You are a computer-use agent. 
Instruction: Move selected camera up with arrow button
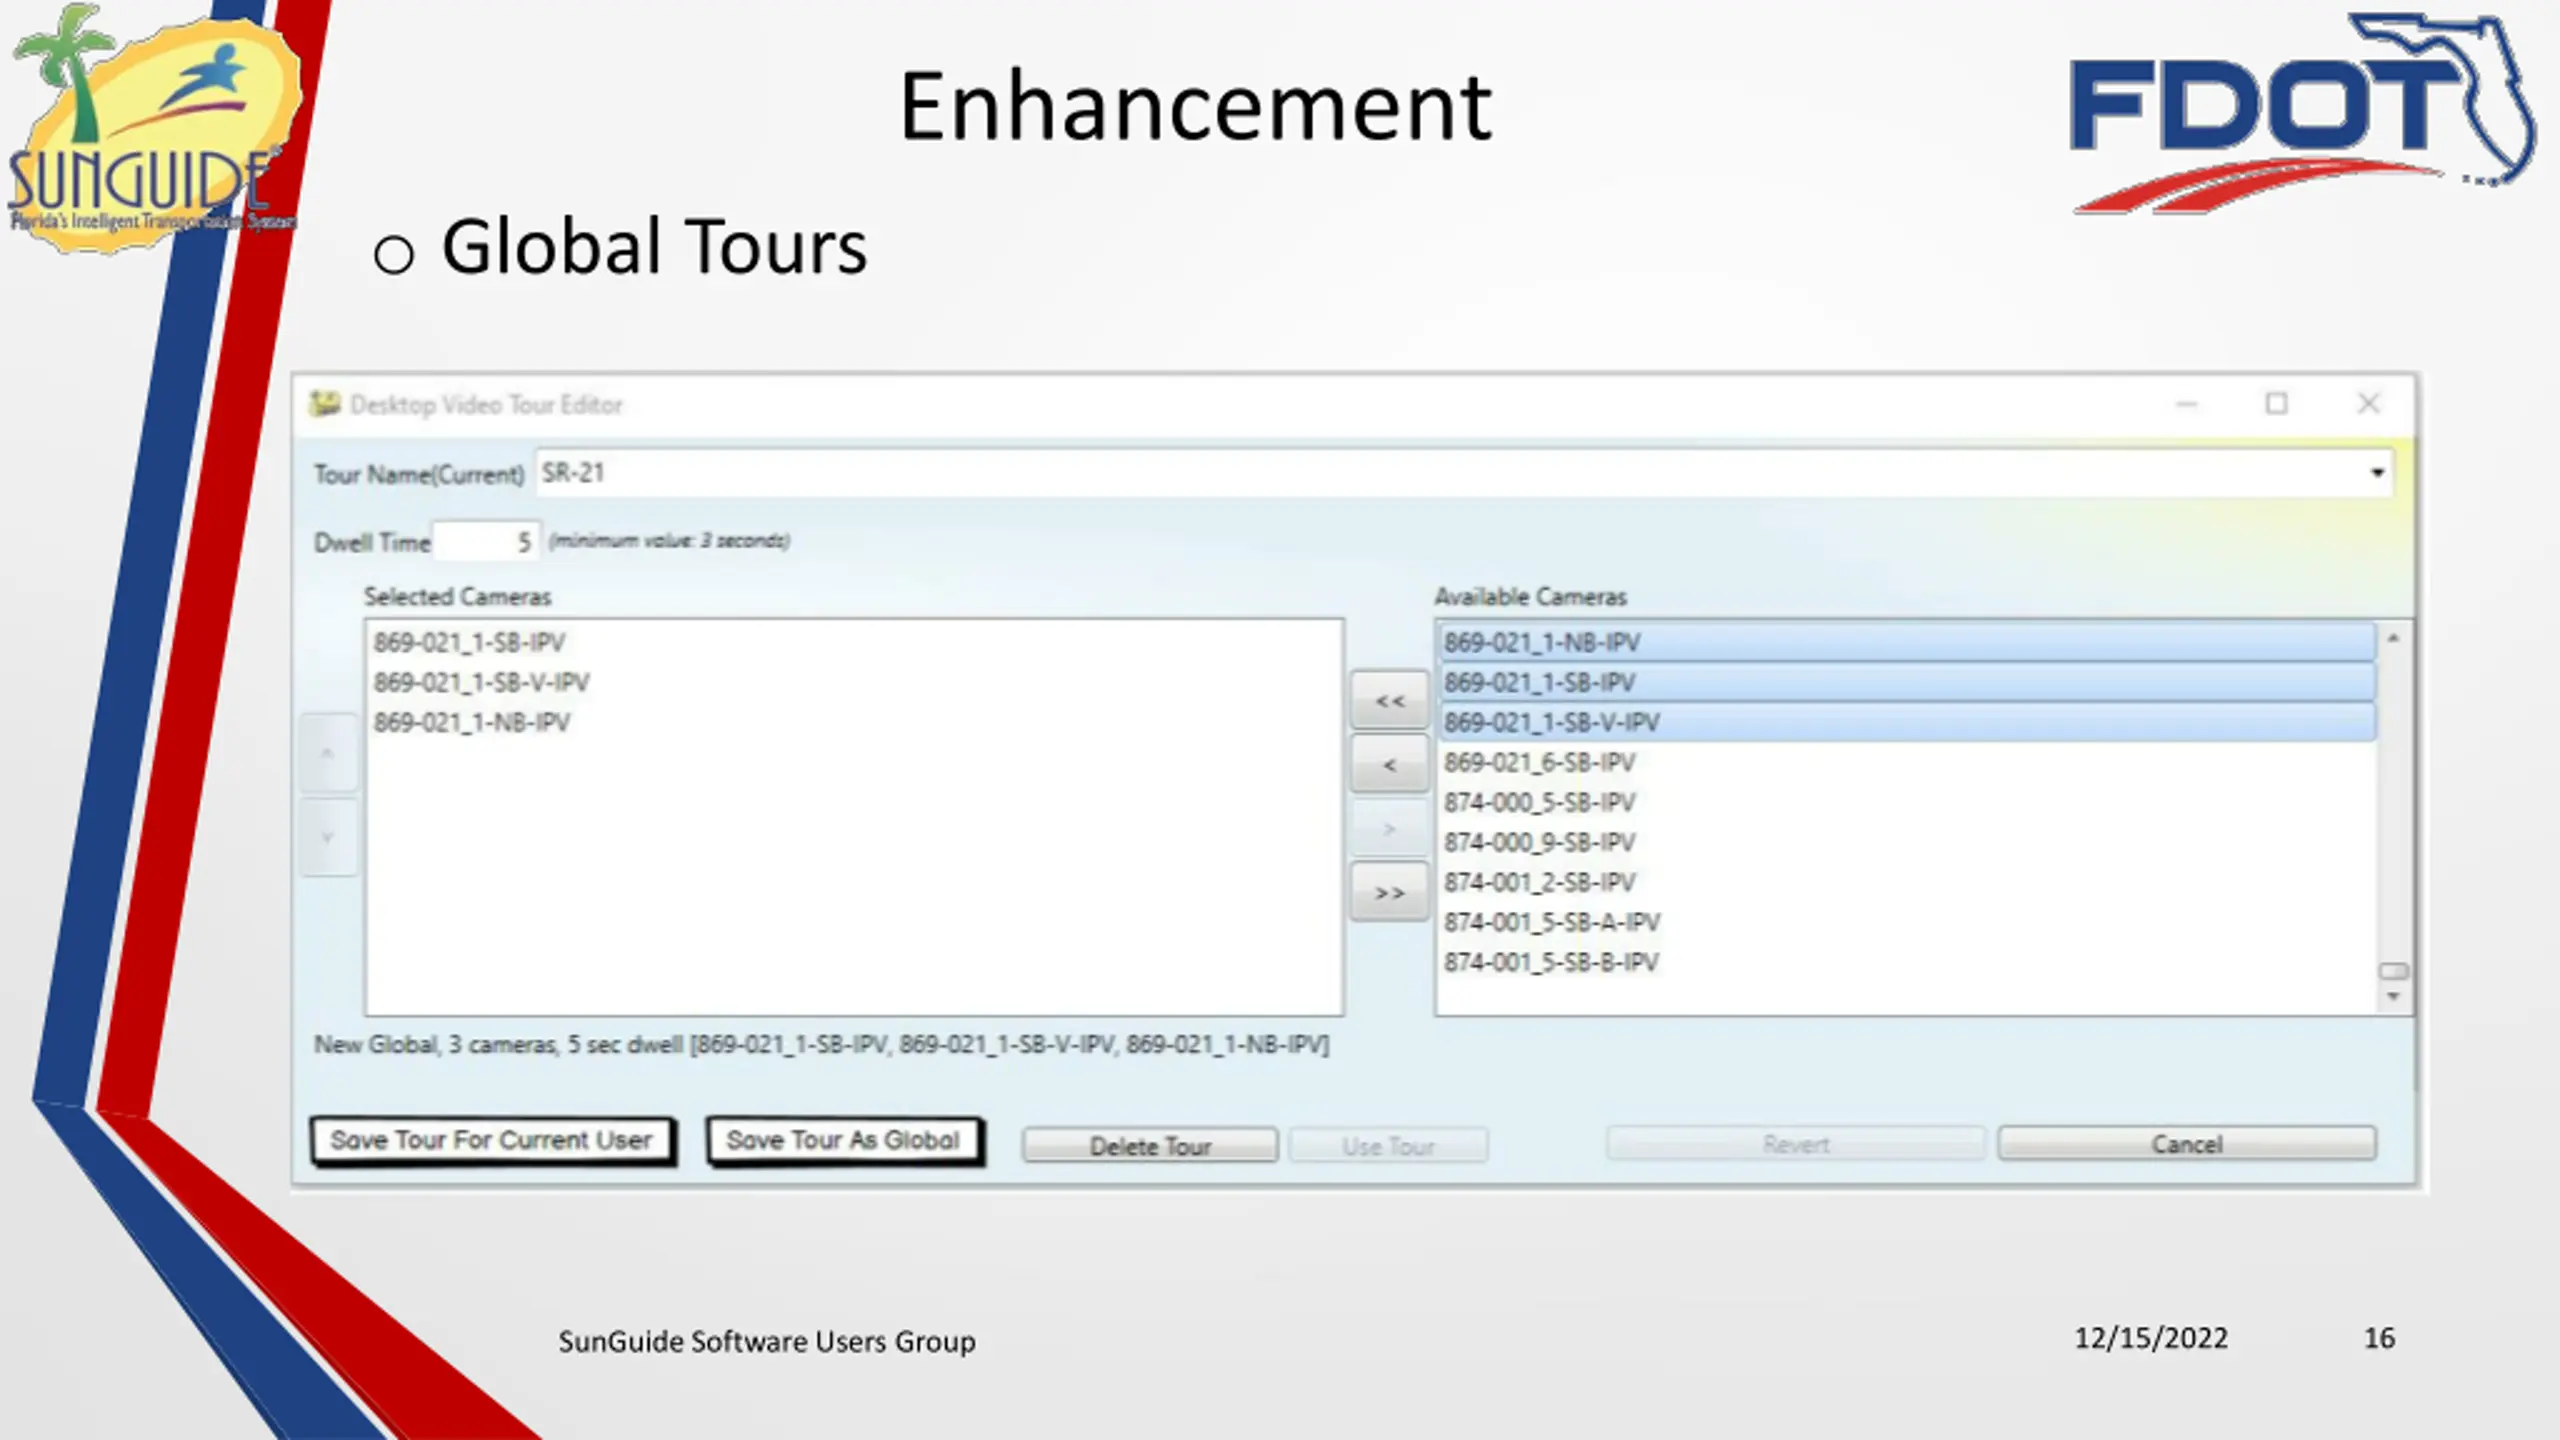[328, 753]
